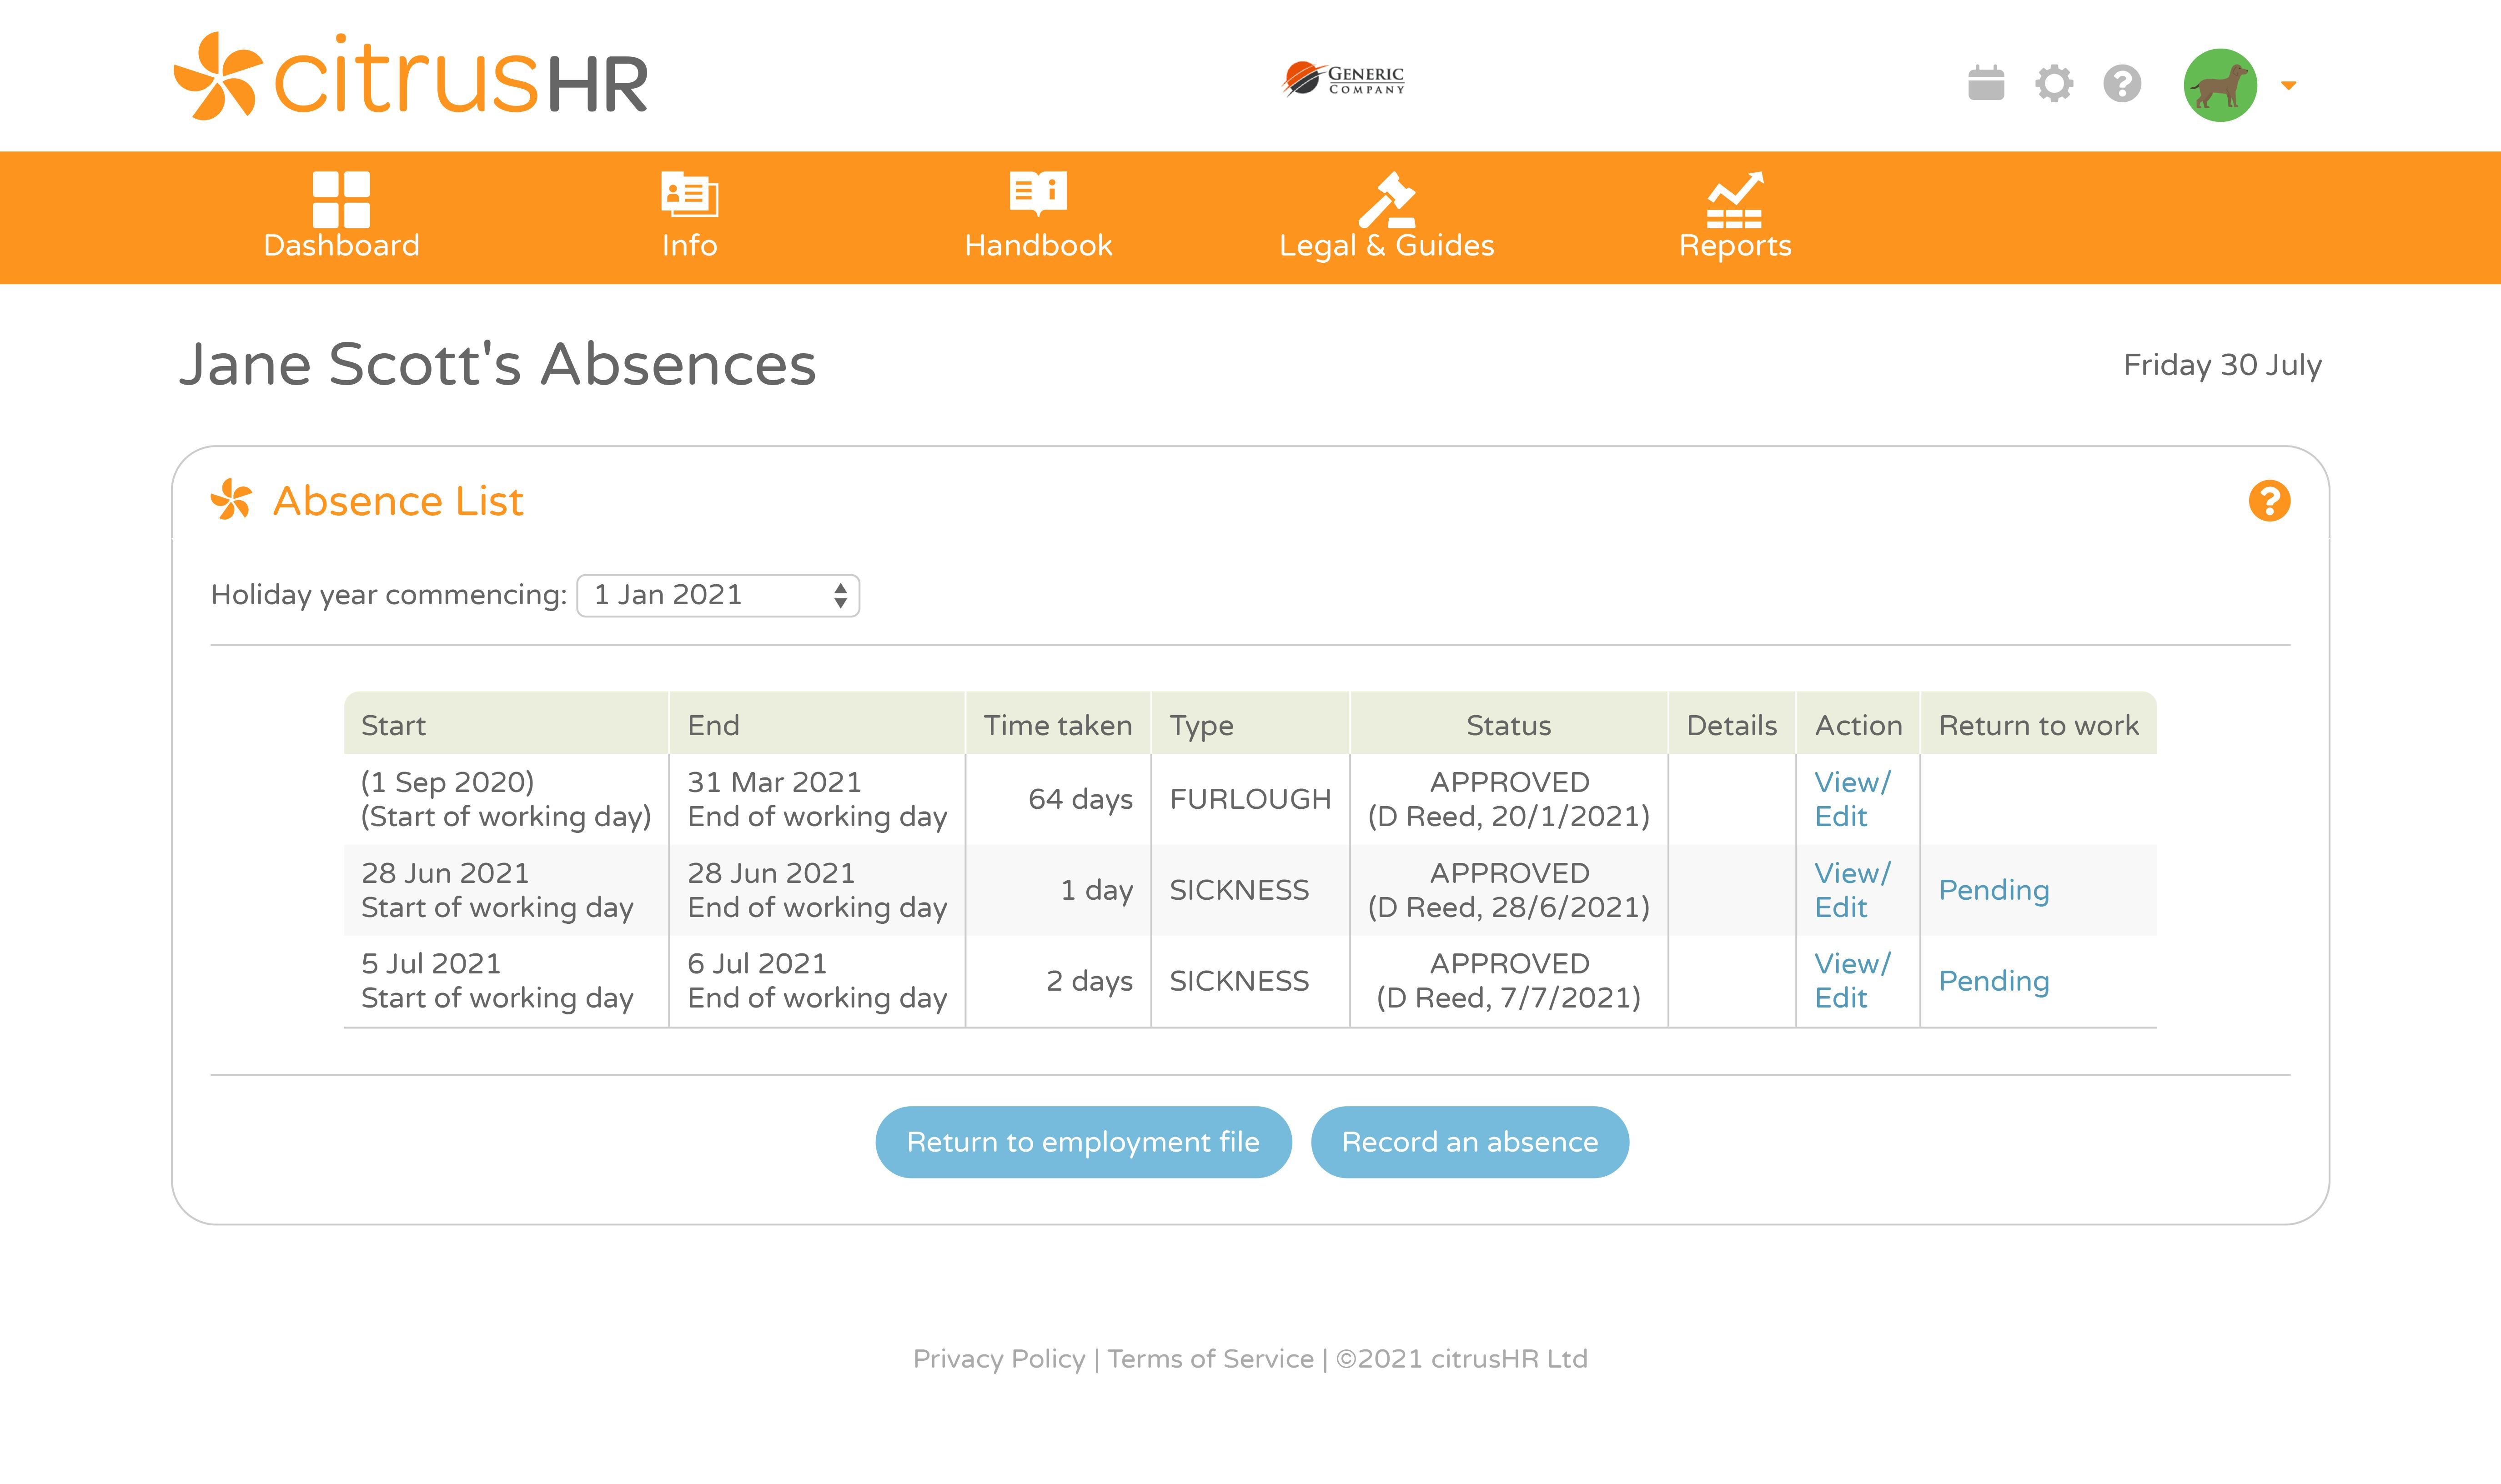Open Holiday year commencing dropdown

click(x=718, y=595)
